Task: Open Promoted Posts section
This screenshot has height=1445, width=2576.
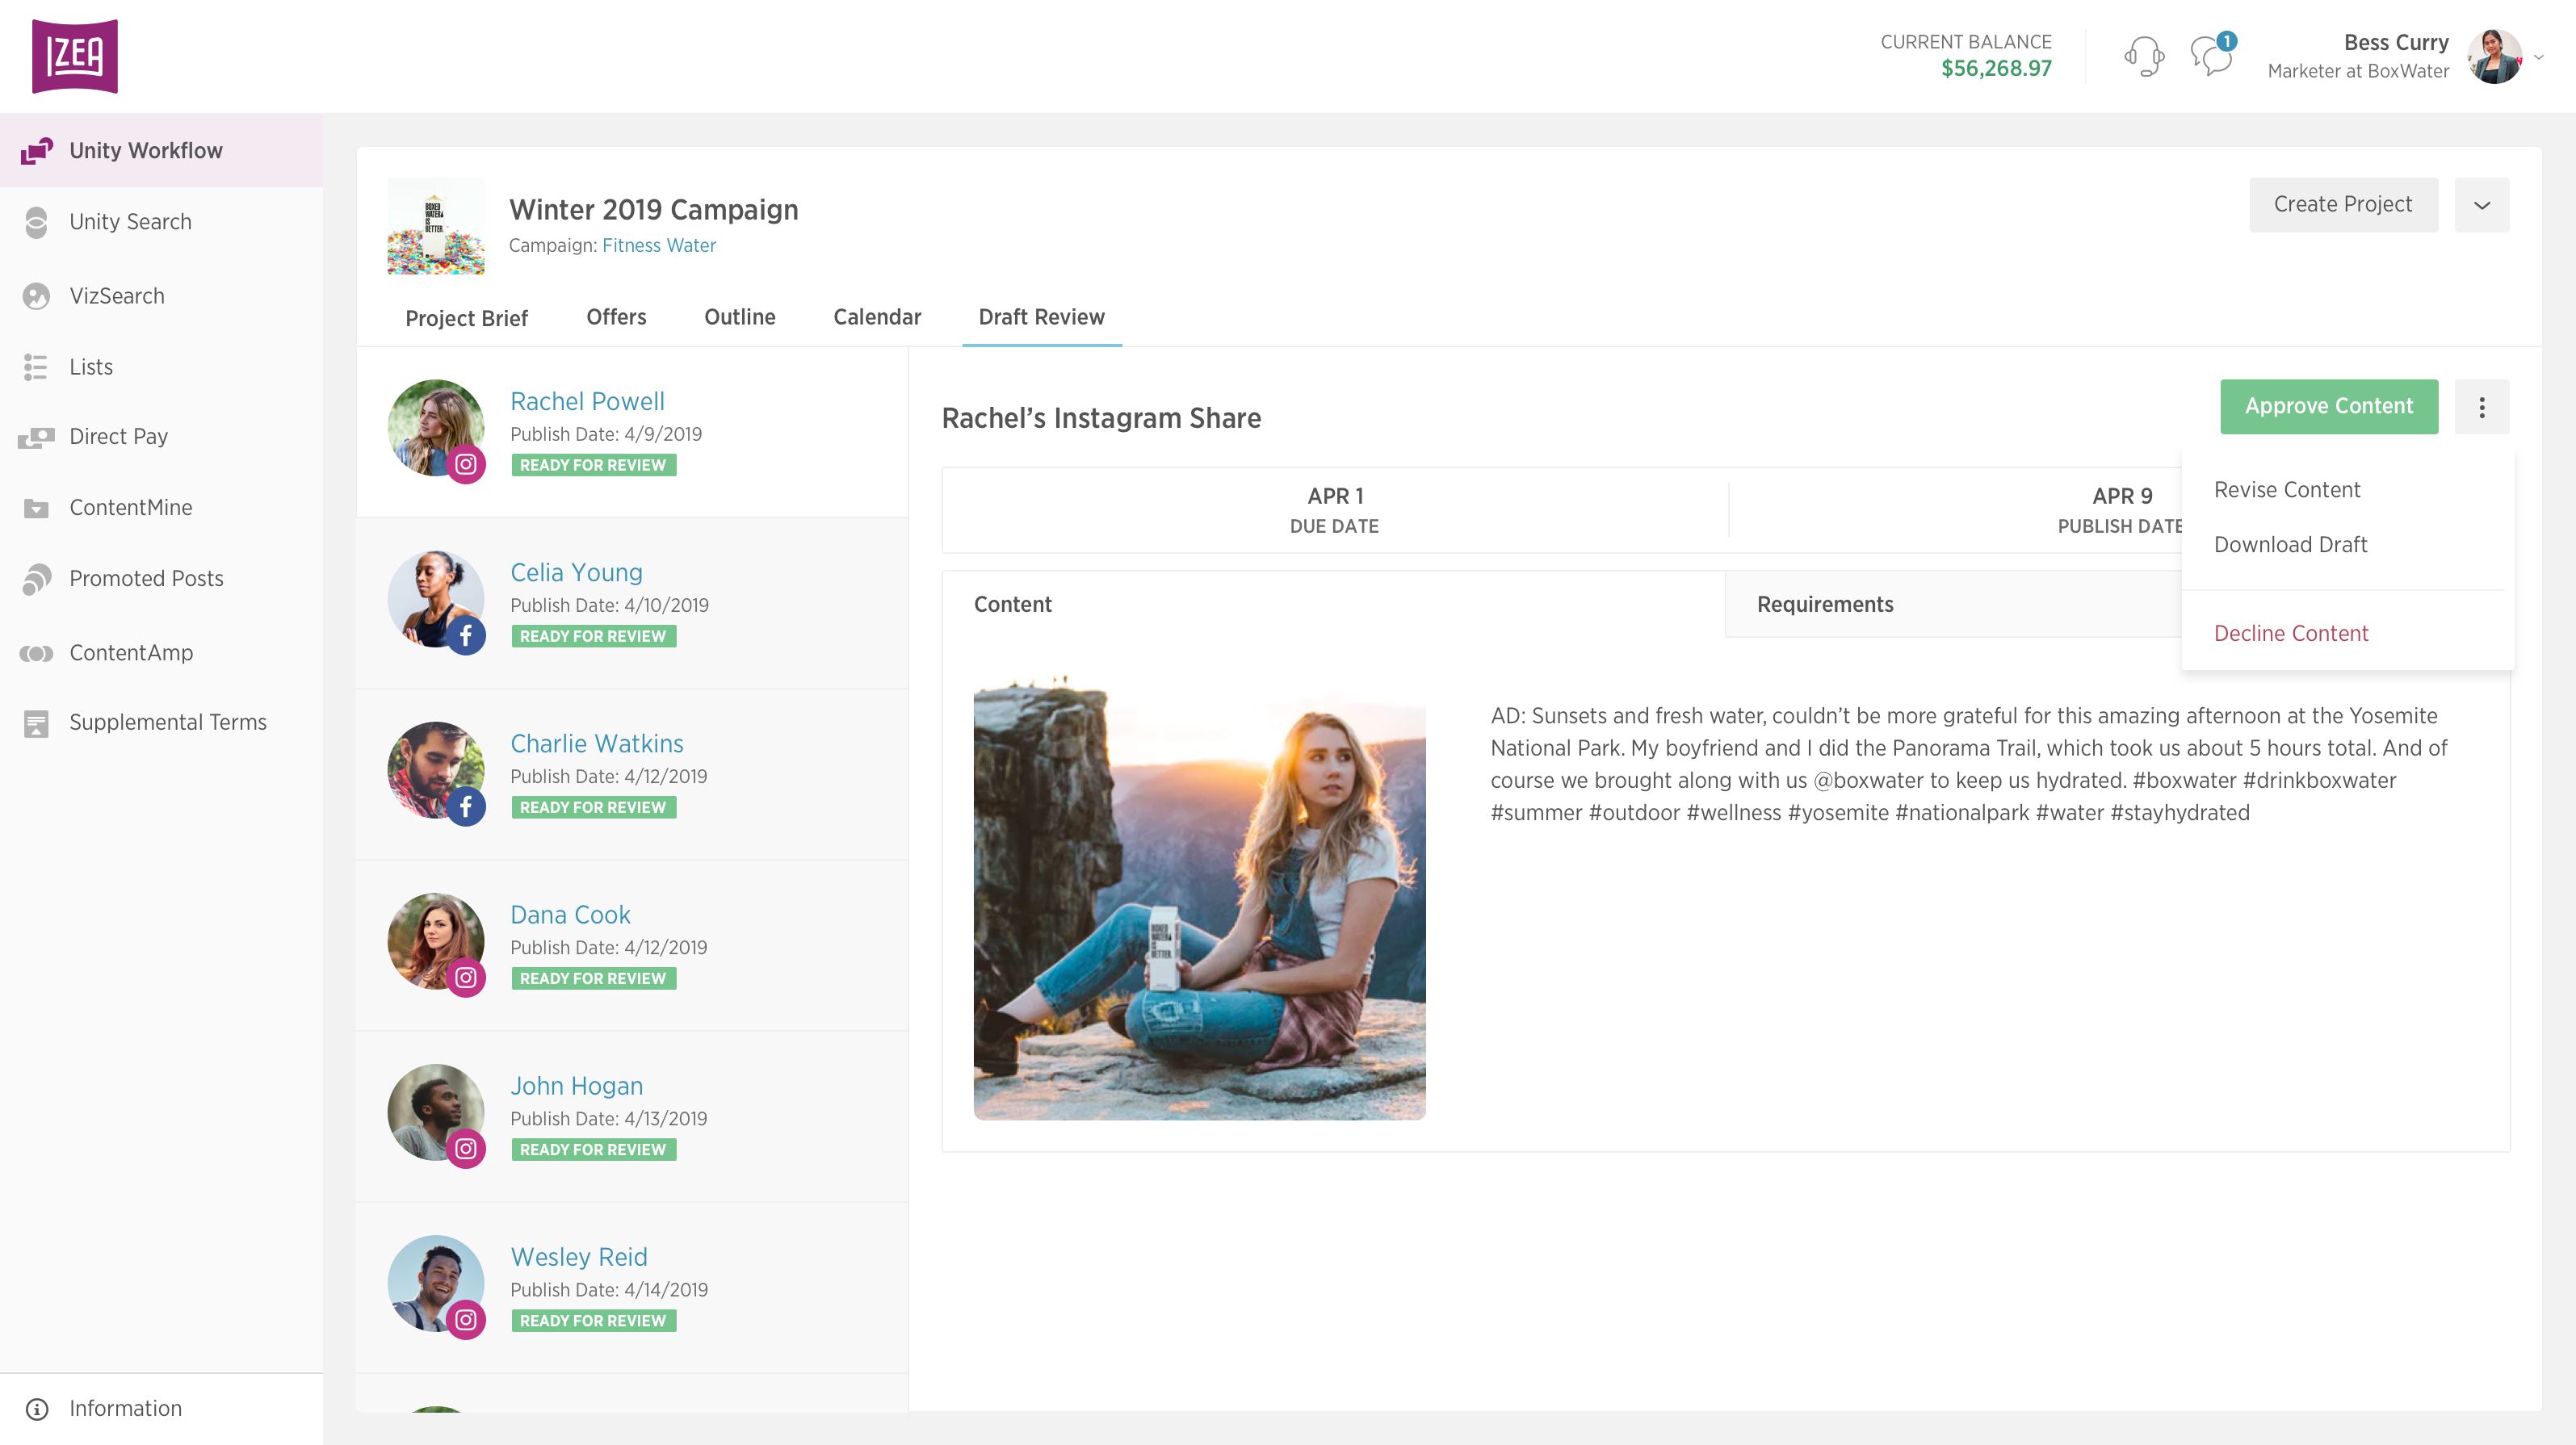Action: click(146, 578)
